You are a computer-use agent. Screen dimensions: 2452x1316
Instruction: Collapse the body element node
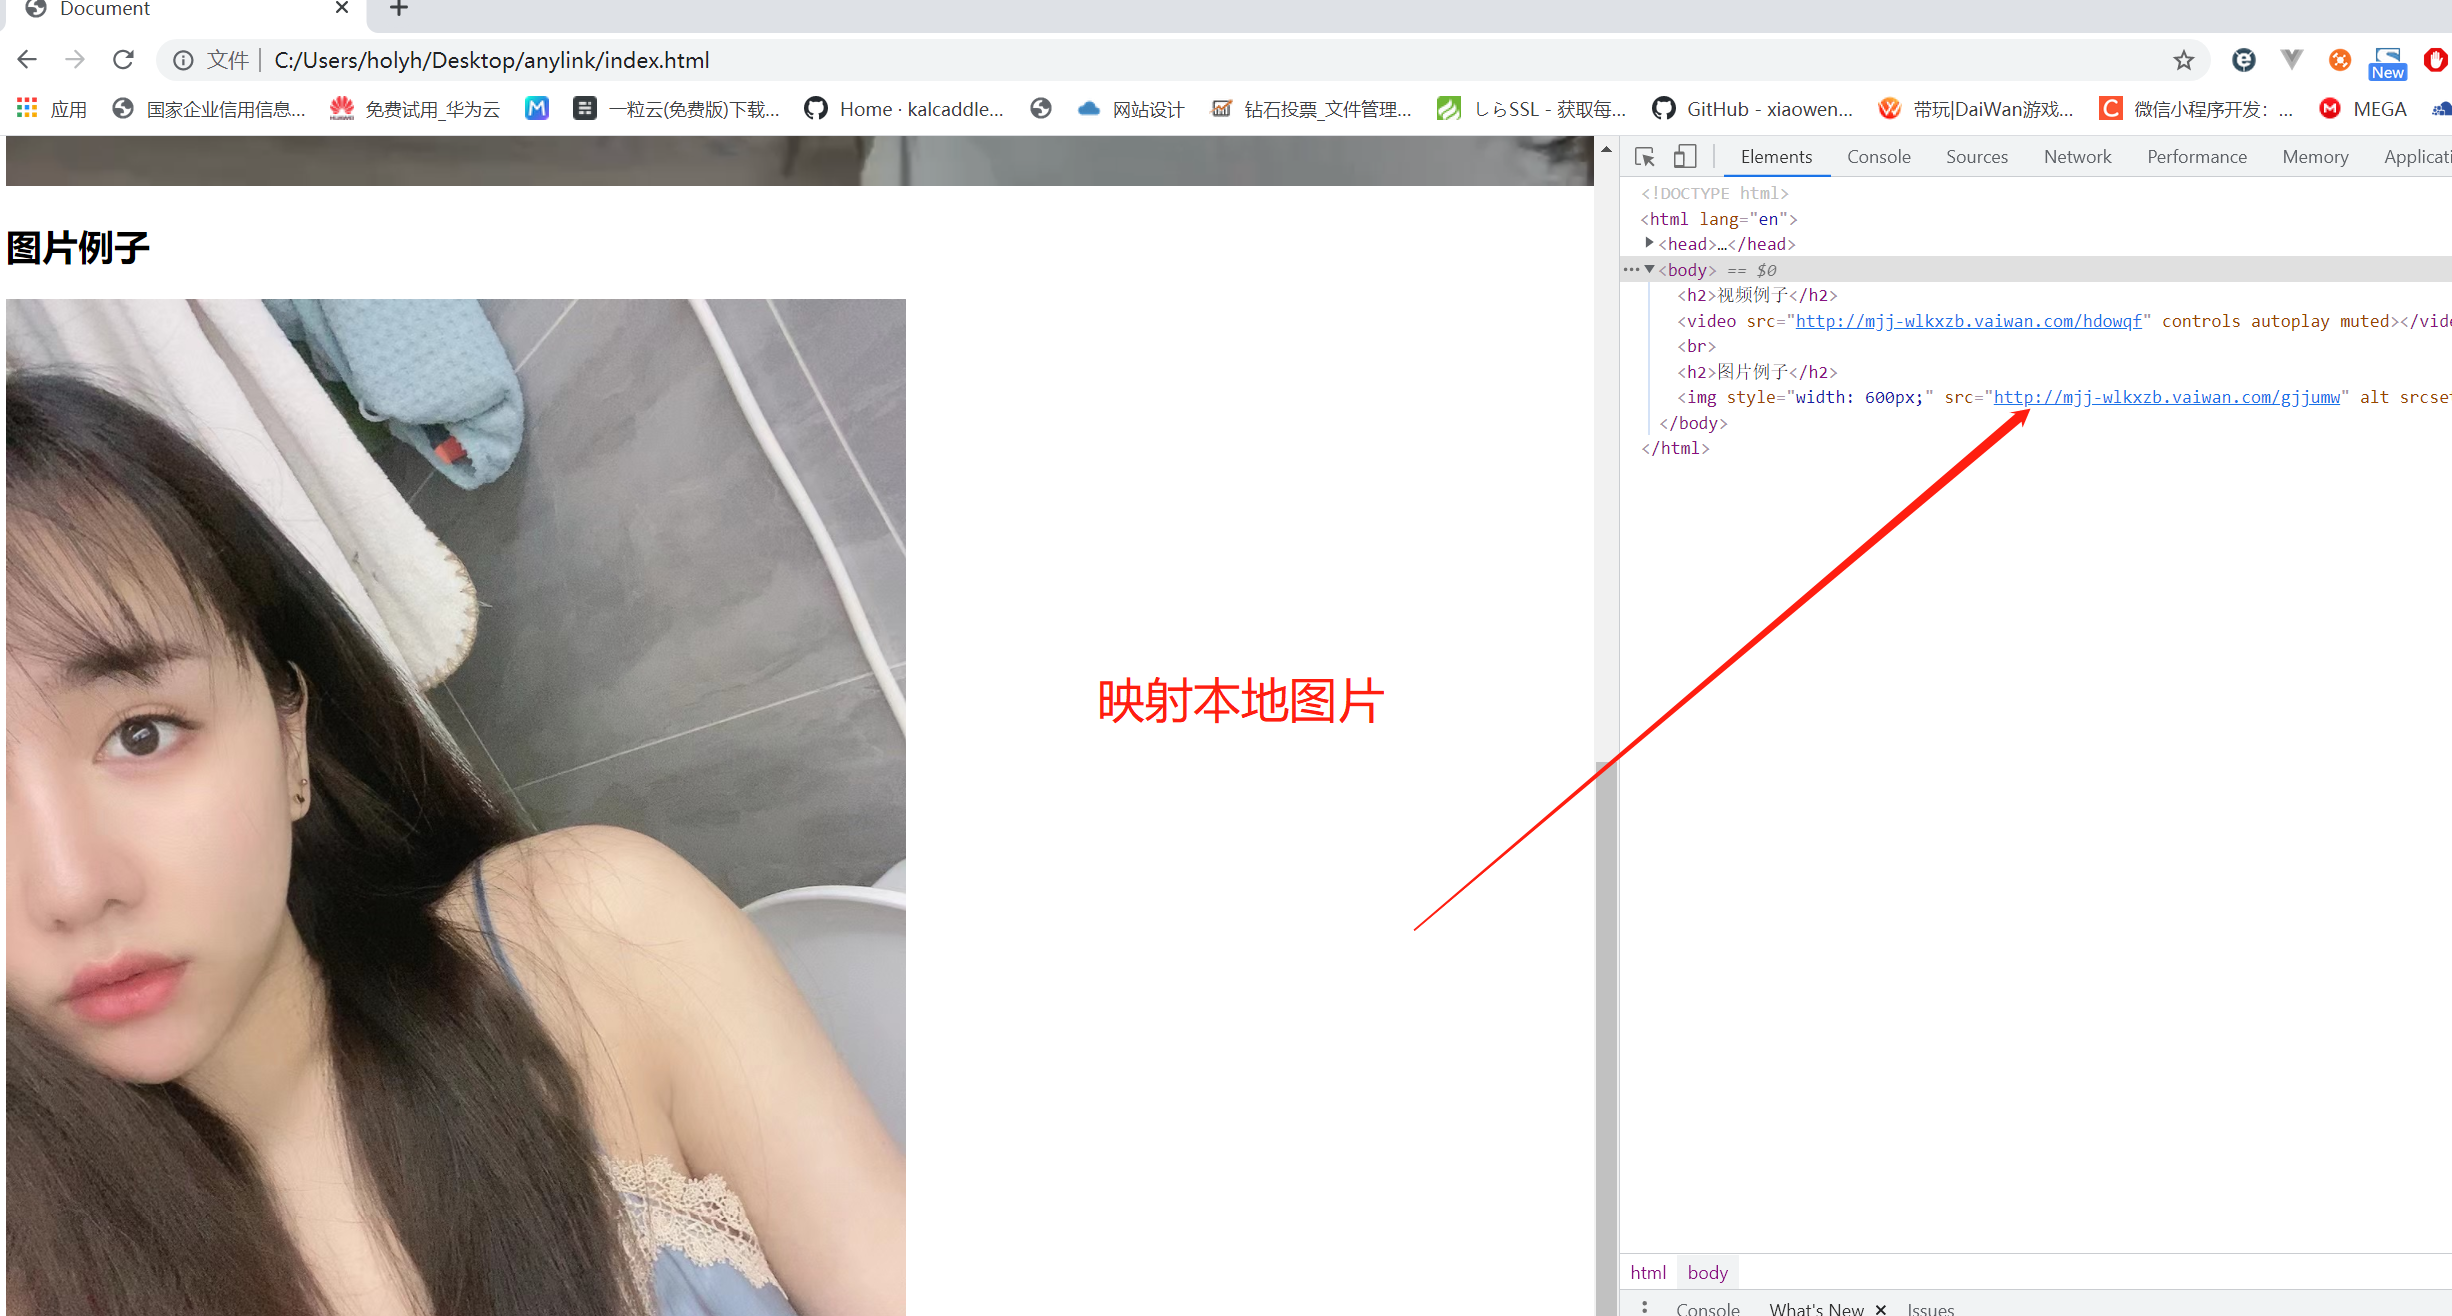(1651, 270)
